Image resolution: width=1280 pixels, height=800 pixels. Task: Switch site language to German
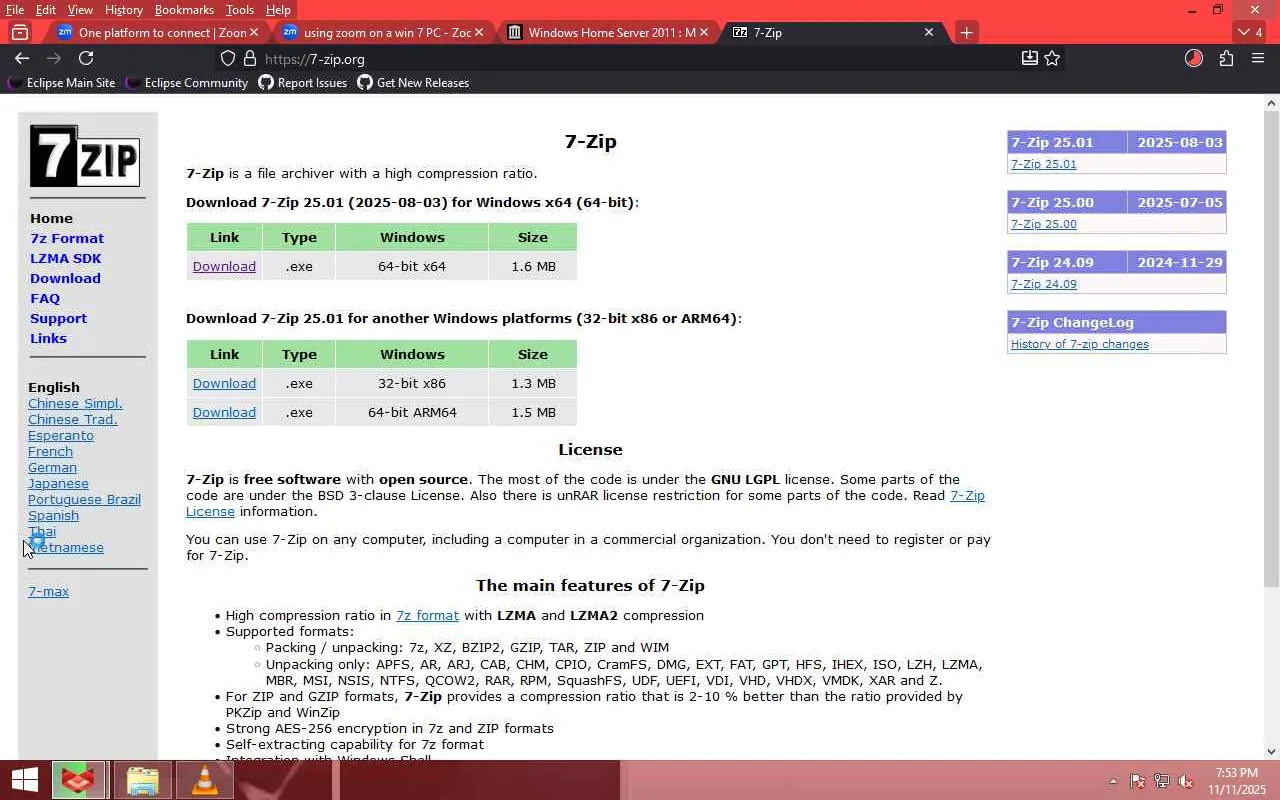[x=52, y=467]
